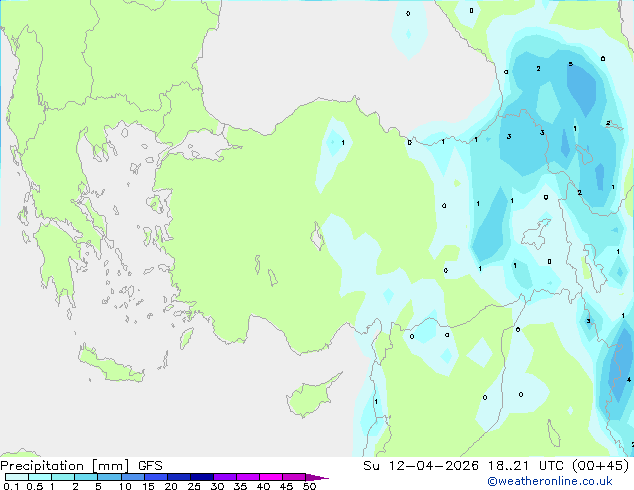Click the legend tick label '30'
Viewport: 634px width, 490px height.
coord(217,486)
